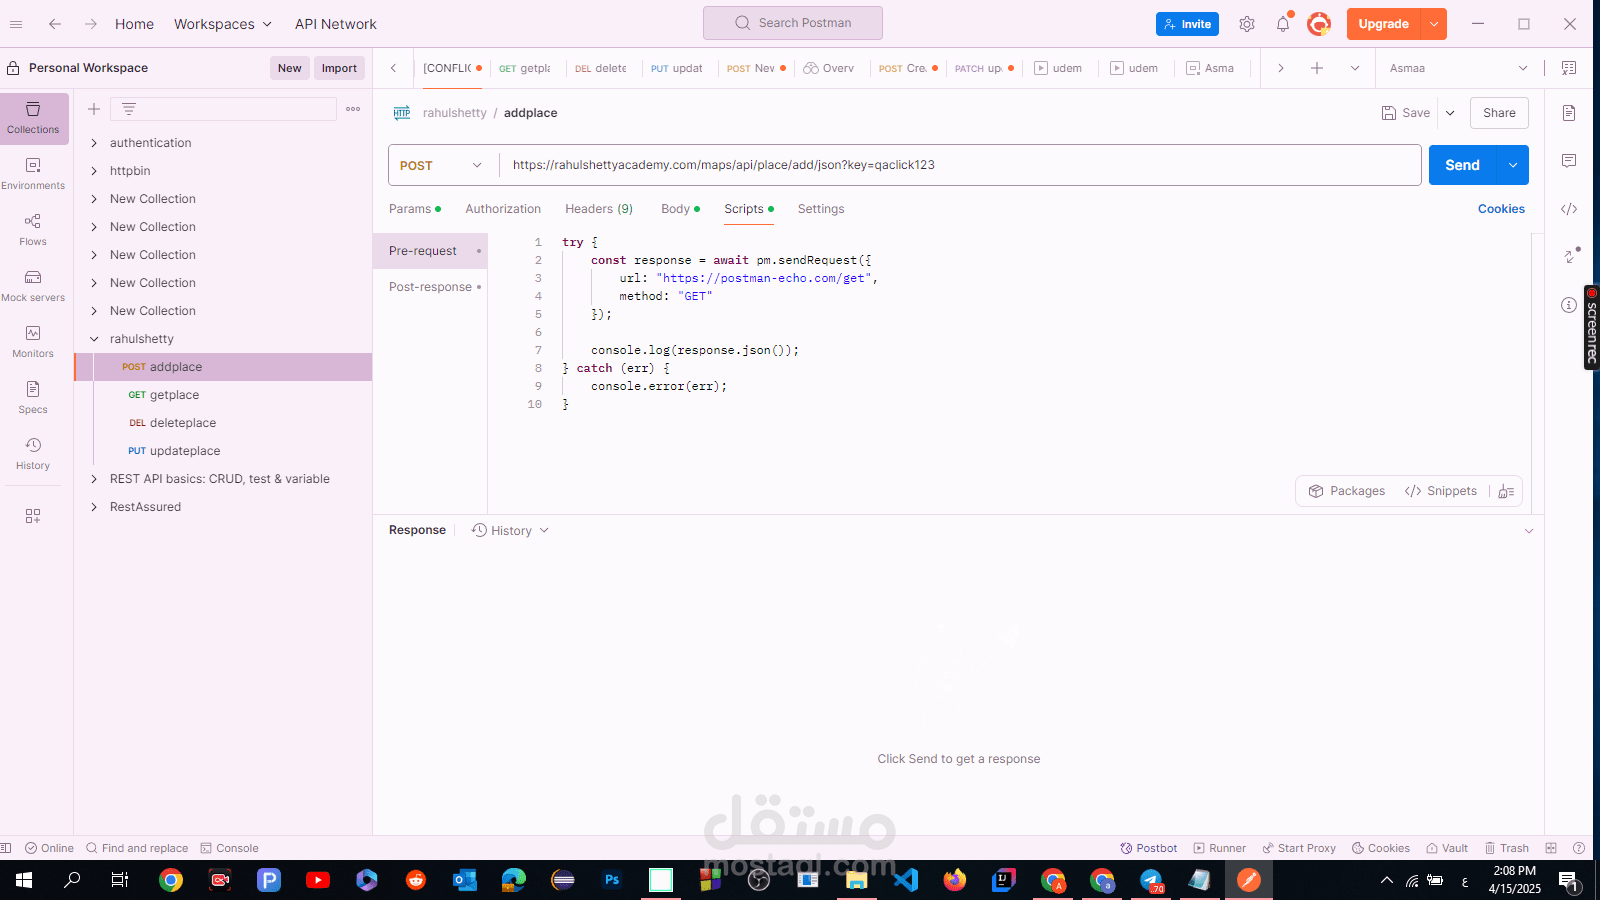Click the Send button

tap(1461, 165)
